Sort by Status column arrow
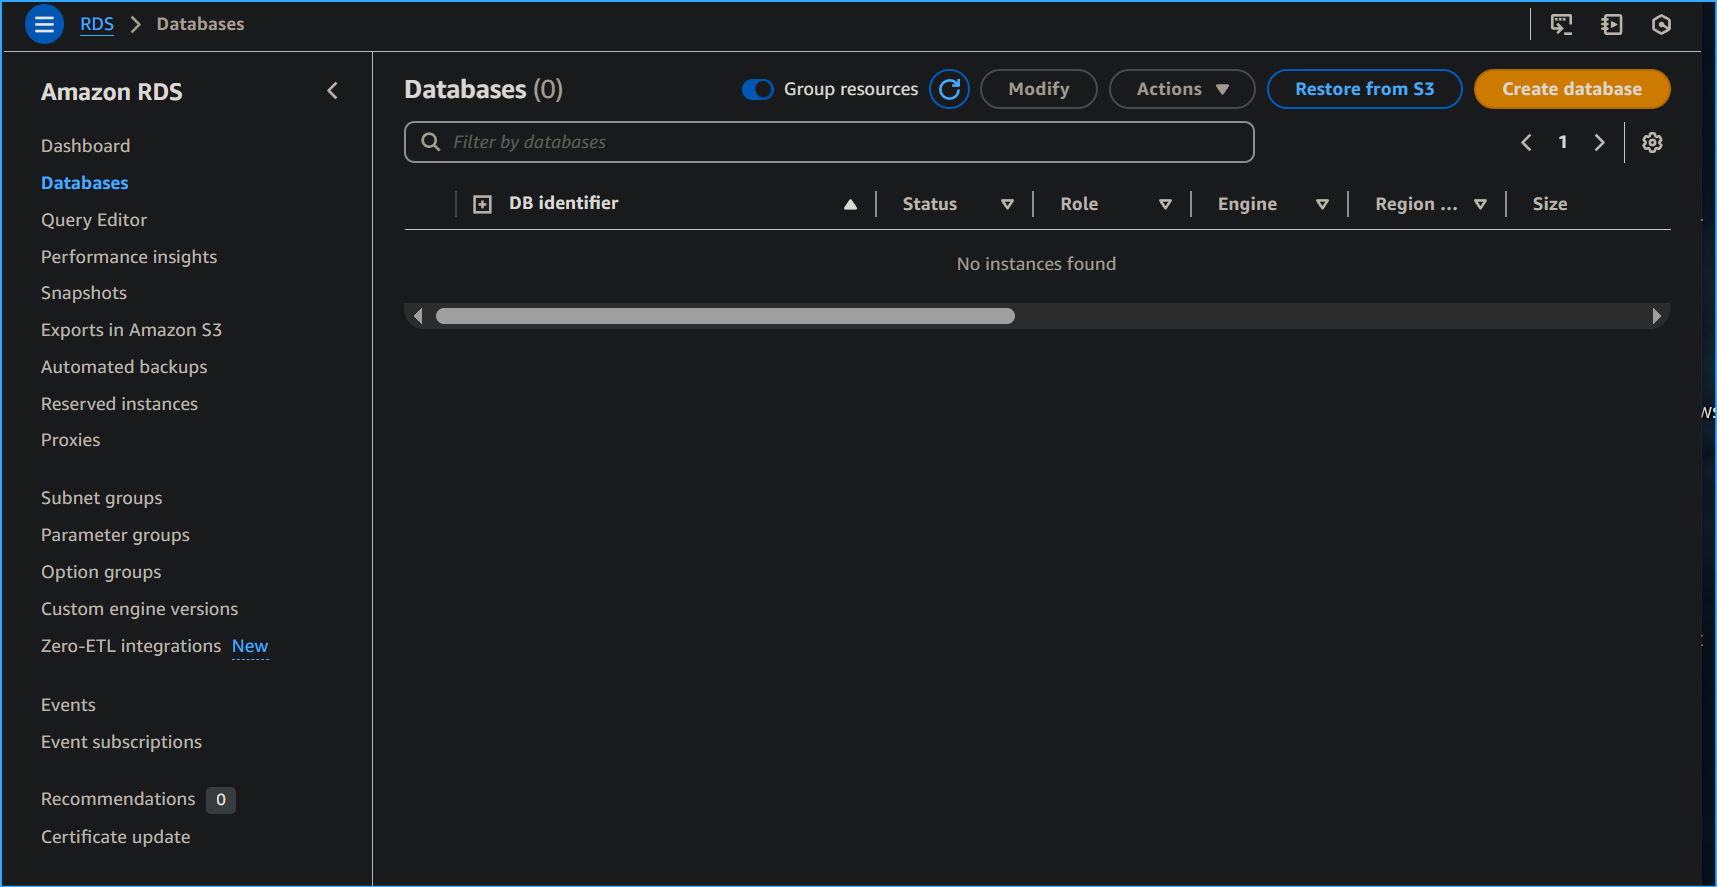 click(x=1007, y=204)
